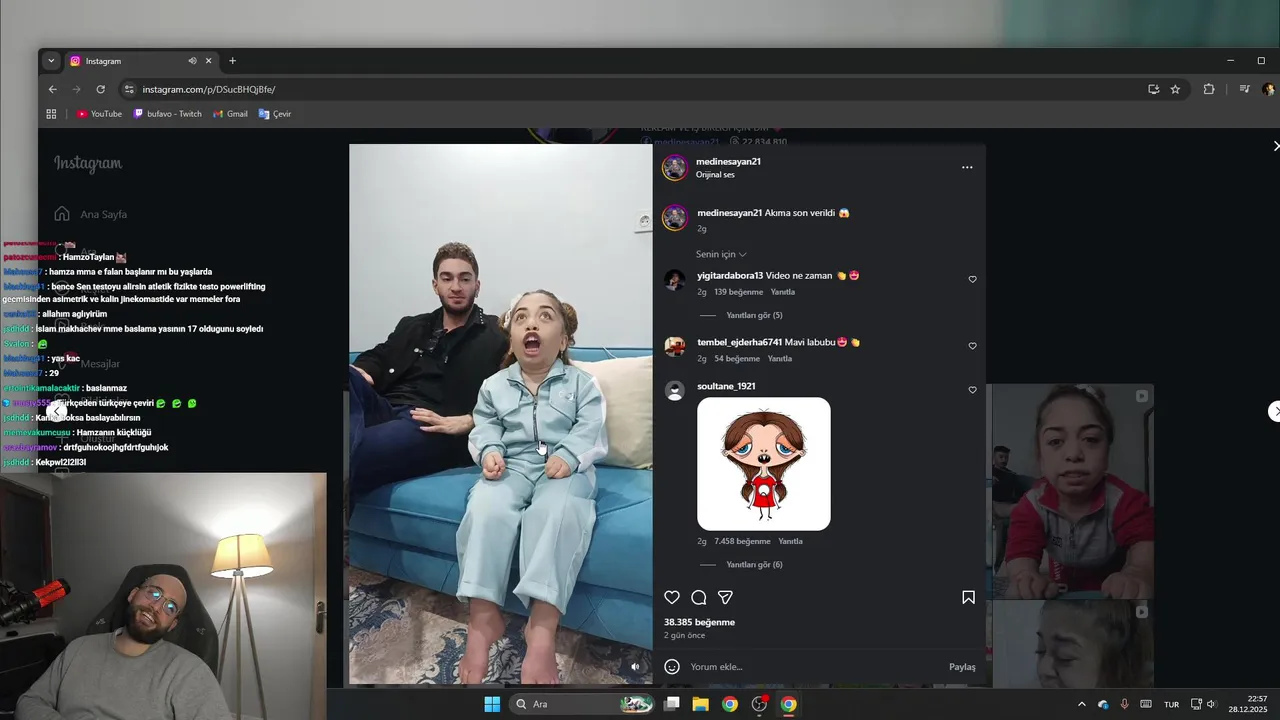Open the Çevir bookmark

point(275,114)
